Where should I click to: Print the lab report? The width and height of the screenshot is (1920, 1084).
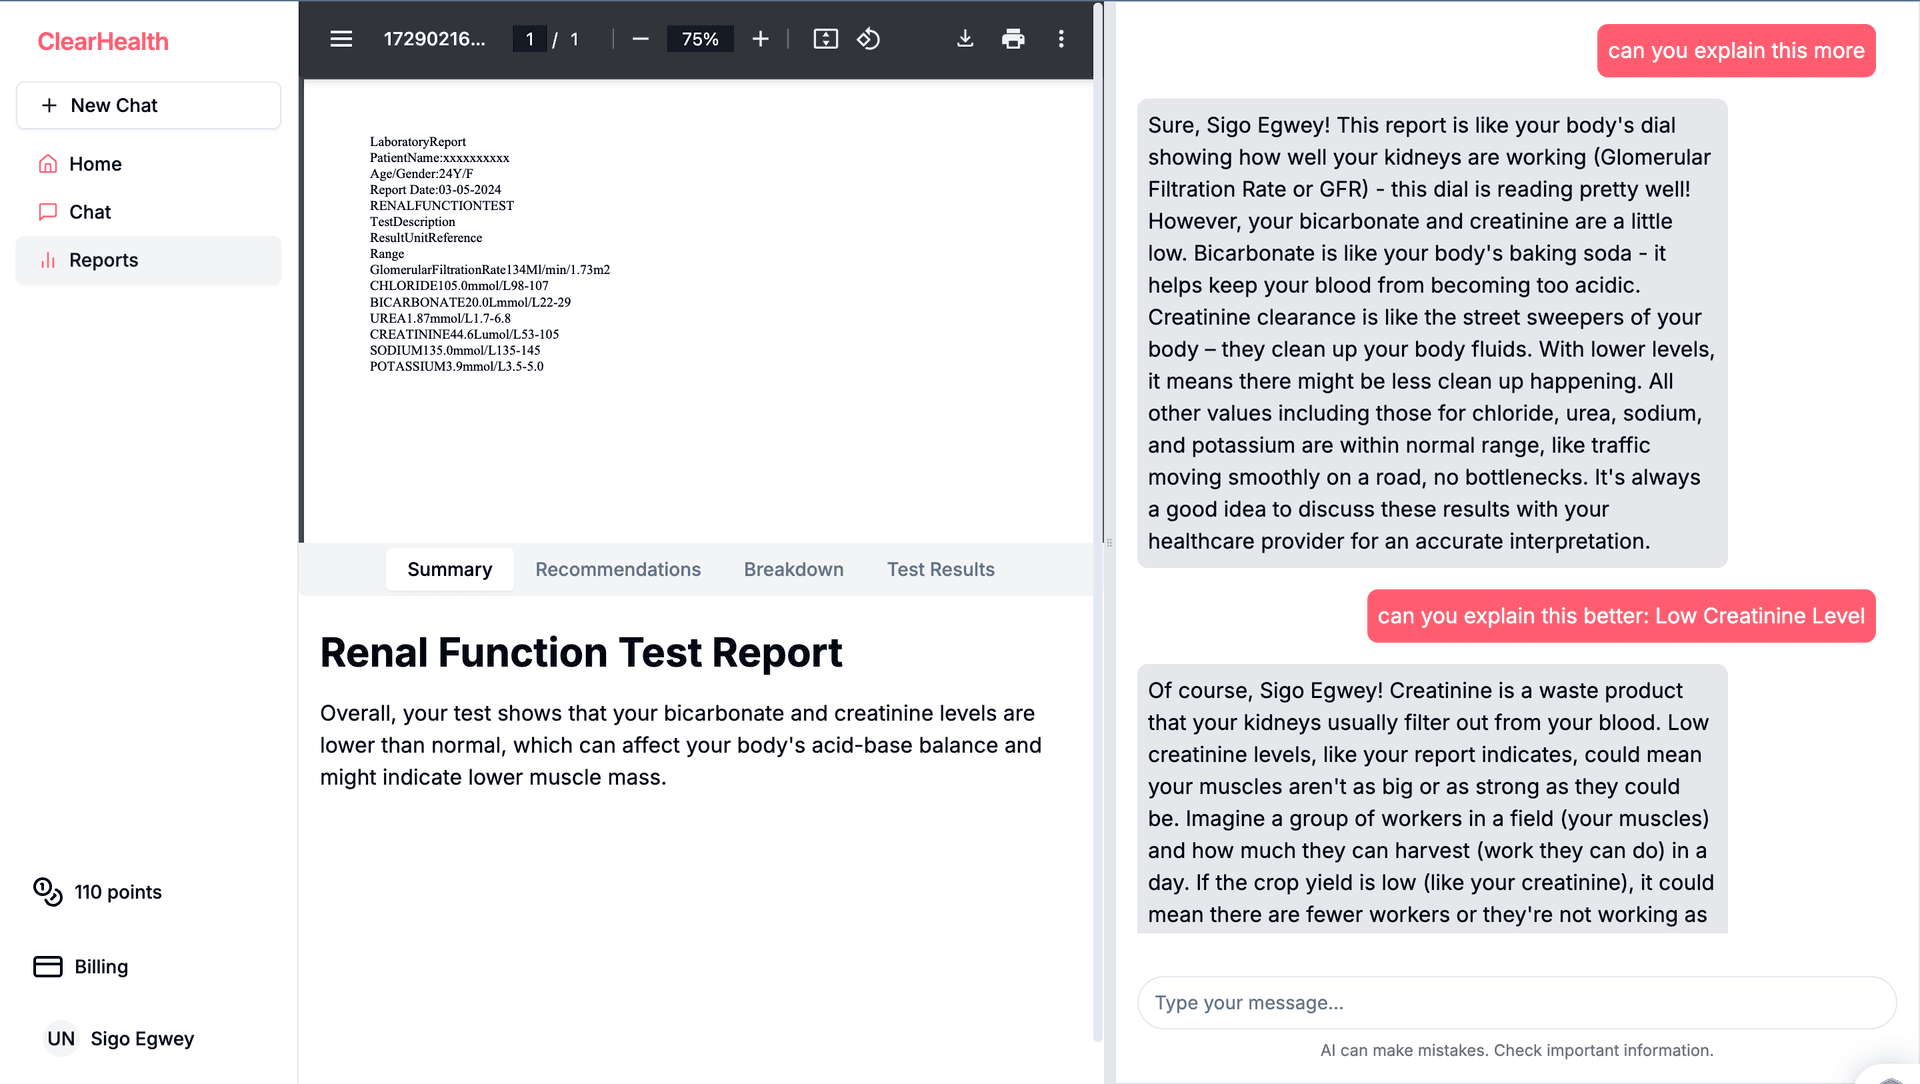click(x=1013, y=39)
